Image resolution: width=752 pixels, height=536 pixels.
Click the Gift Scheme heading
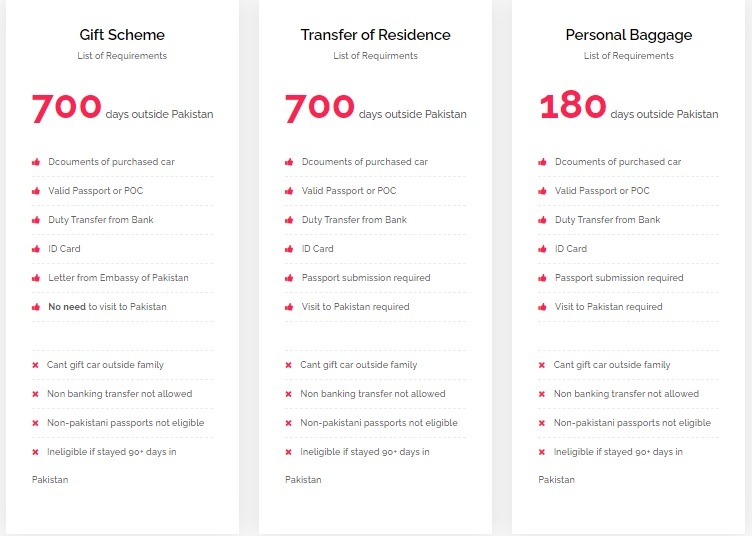122,35
